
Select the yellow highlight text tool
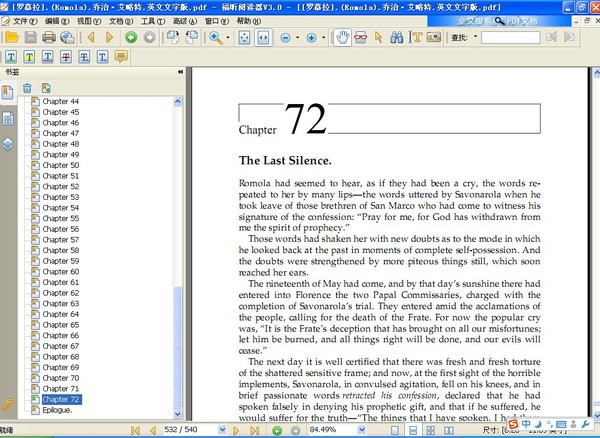click(x=29, y=57)
